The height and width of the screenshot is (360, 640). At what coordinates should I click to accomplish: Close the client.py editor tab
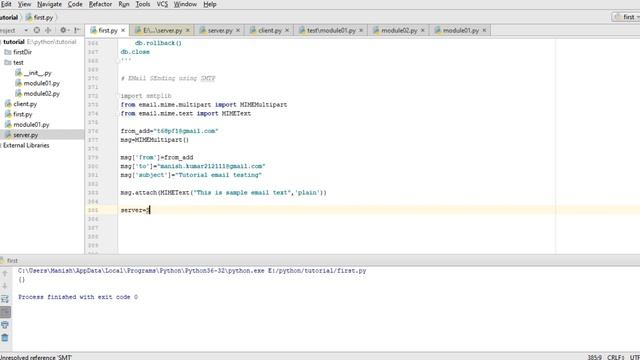click(287, 30)
